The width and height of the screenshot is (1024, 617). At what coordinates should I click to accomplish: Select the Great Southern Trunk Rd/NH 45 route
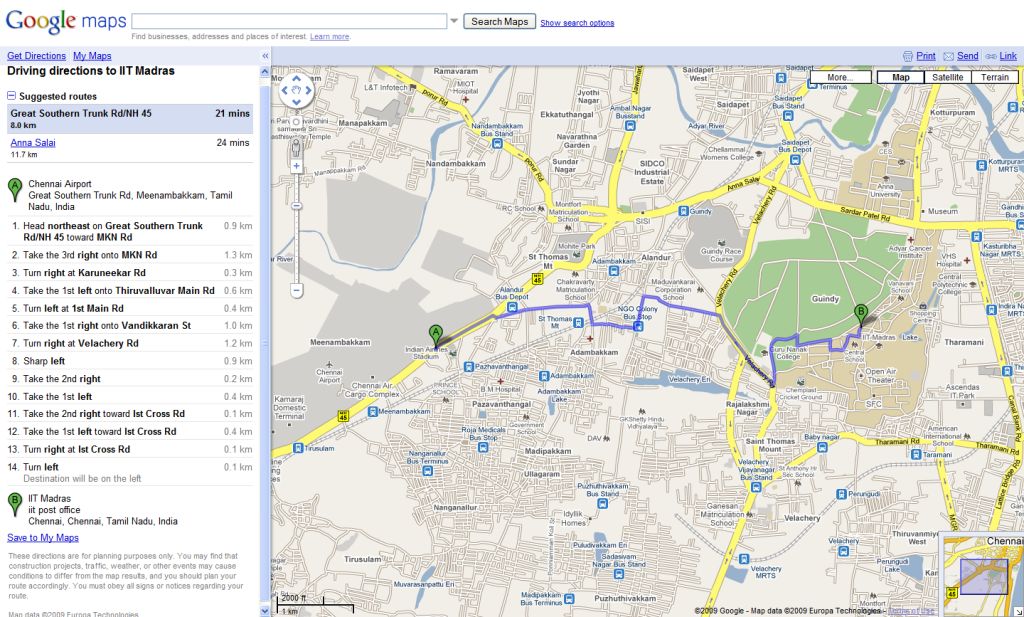[x=130, y=119]
